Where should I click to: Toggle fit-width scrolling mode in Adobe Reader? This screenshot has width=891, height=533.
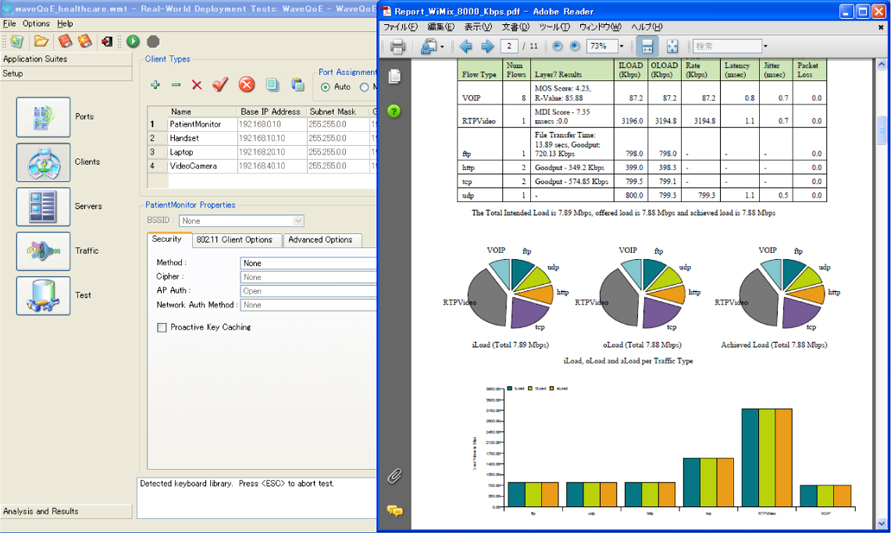647,46
